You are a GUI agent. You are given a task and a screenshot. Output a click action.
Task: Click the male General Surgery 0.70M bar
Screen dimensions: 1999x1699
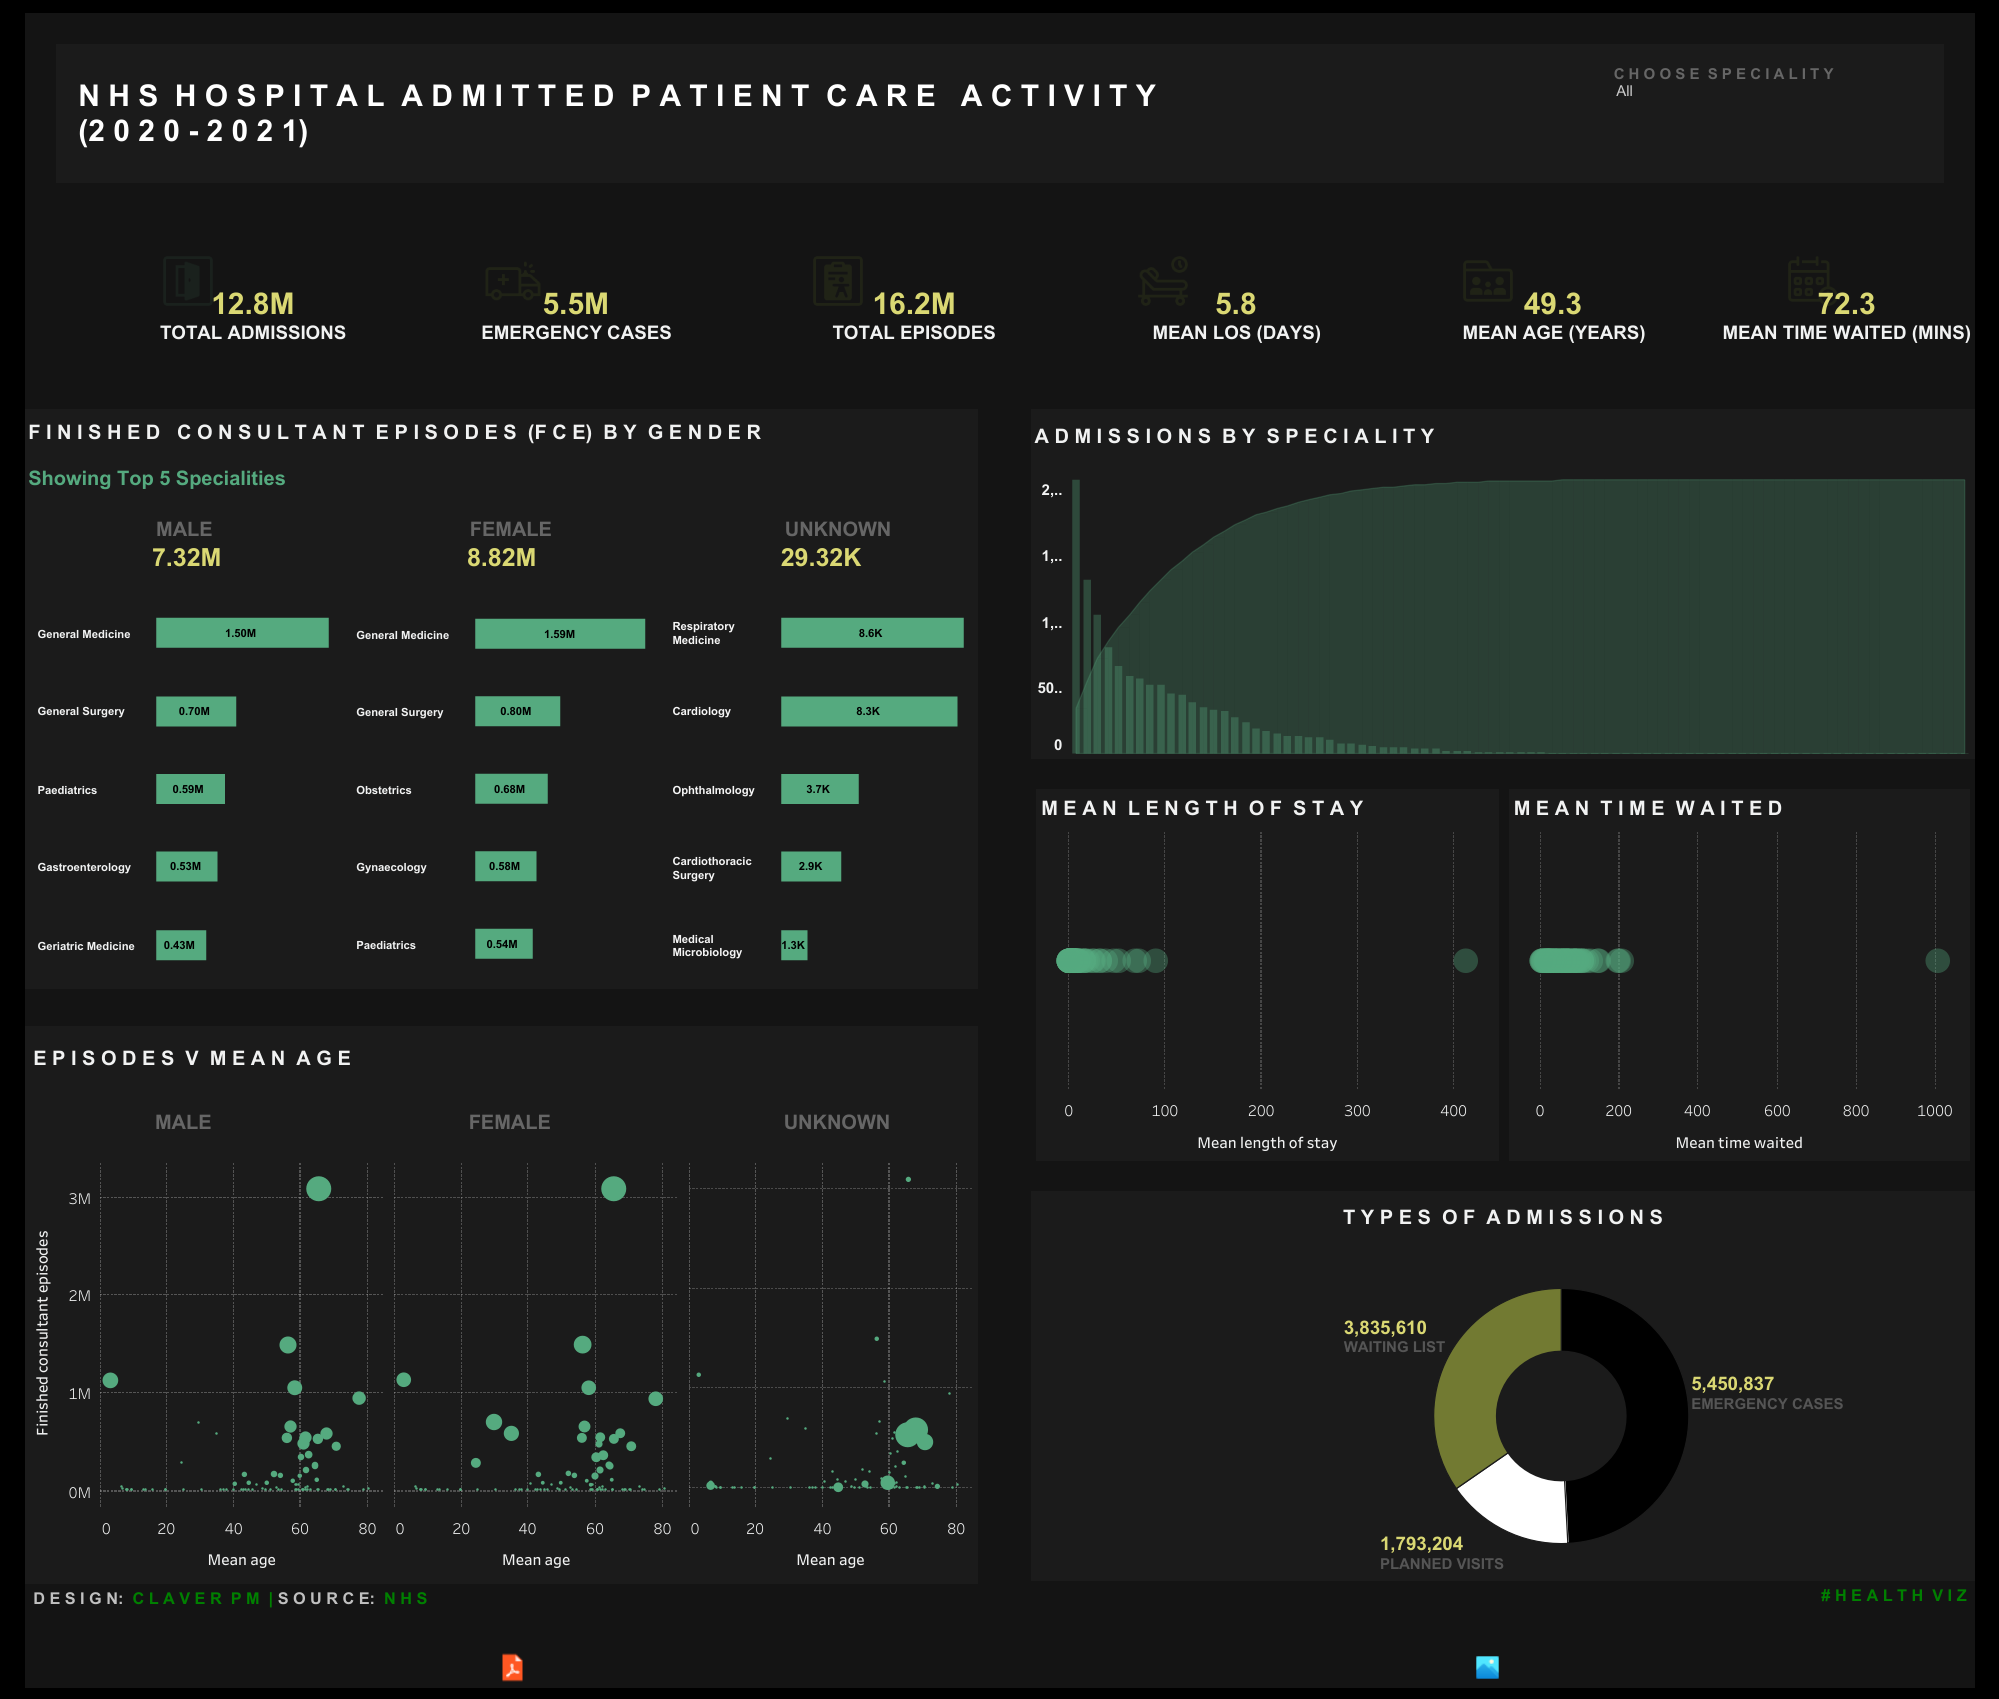(x=196, y=711)
